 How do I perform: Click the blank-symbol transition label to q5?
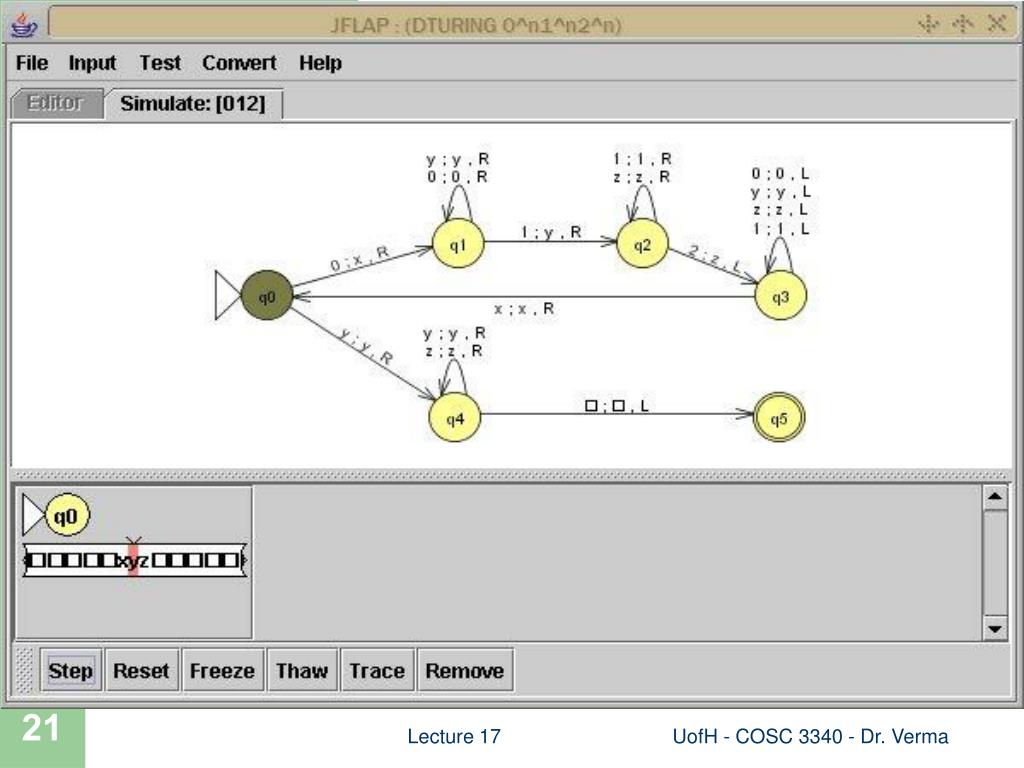[x=616, y=406]
